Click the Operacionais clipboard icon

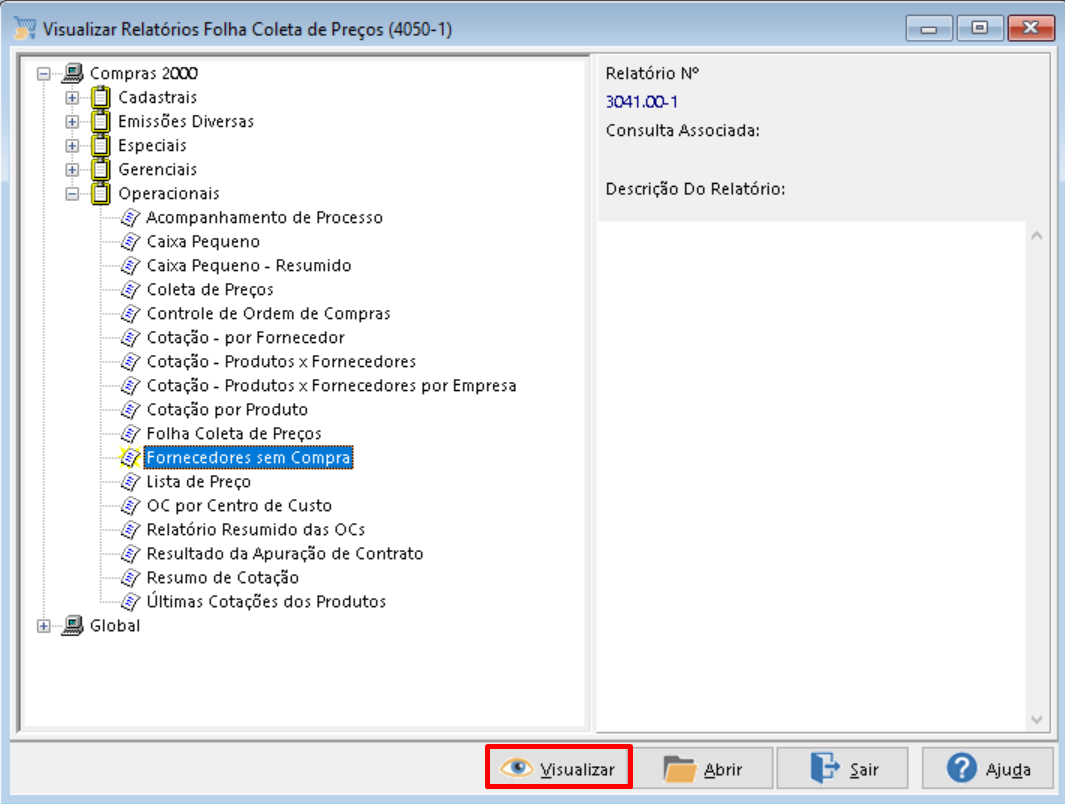pyautogui.click(x=101, y=194)
